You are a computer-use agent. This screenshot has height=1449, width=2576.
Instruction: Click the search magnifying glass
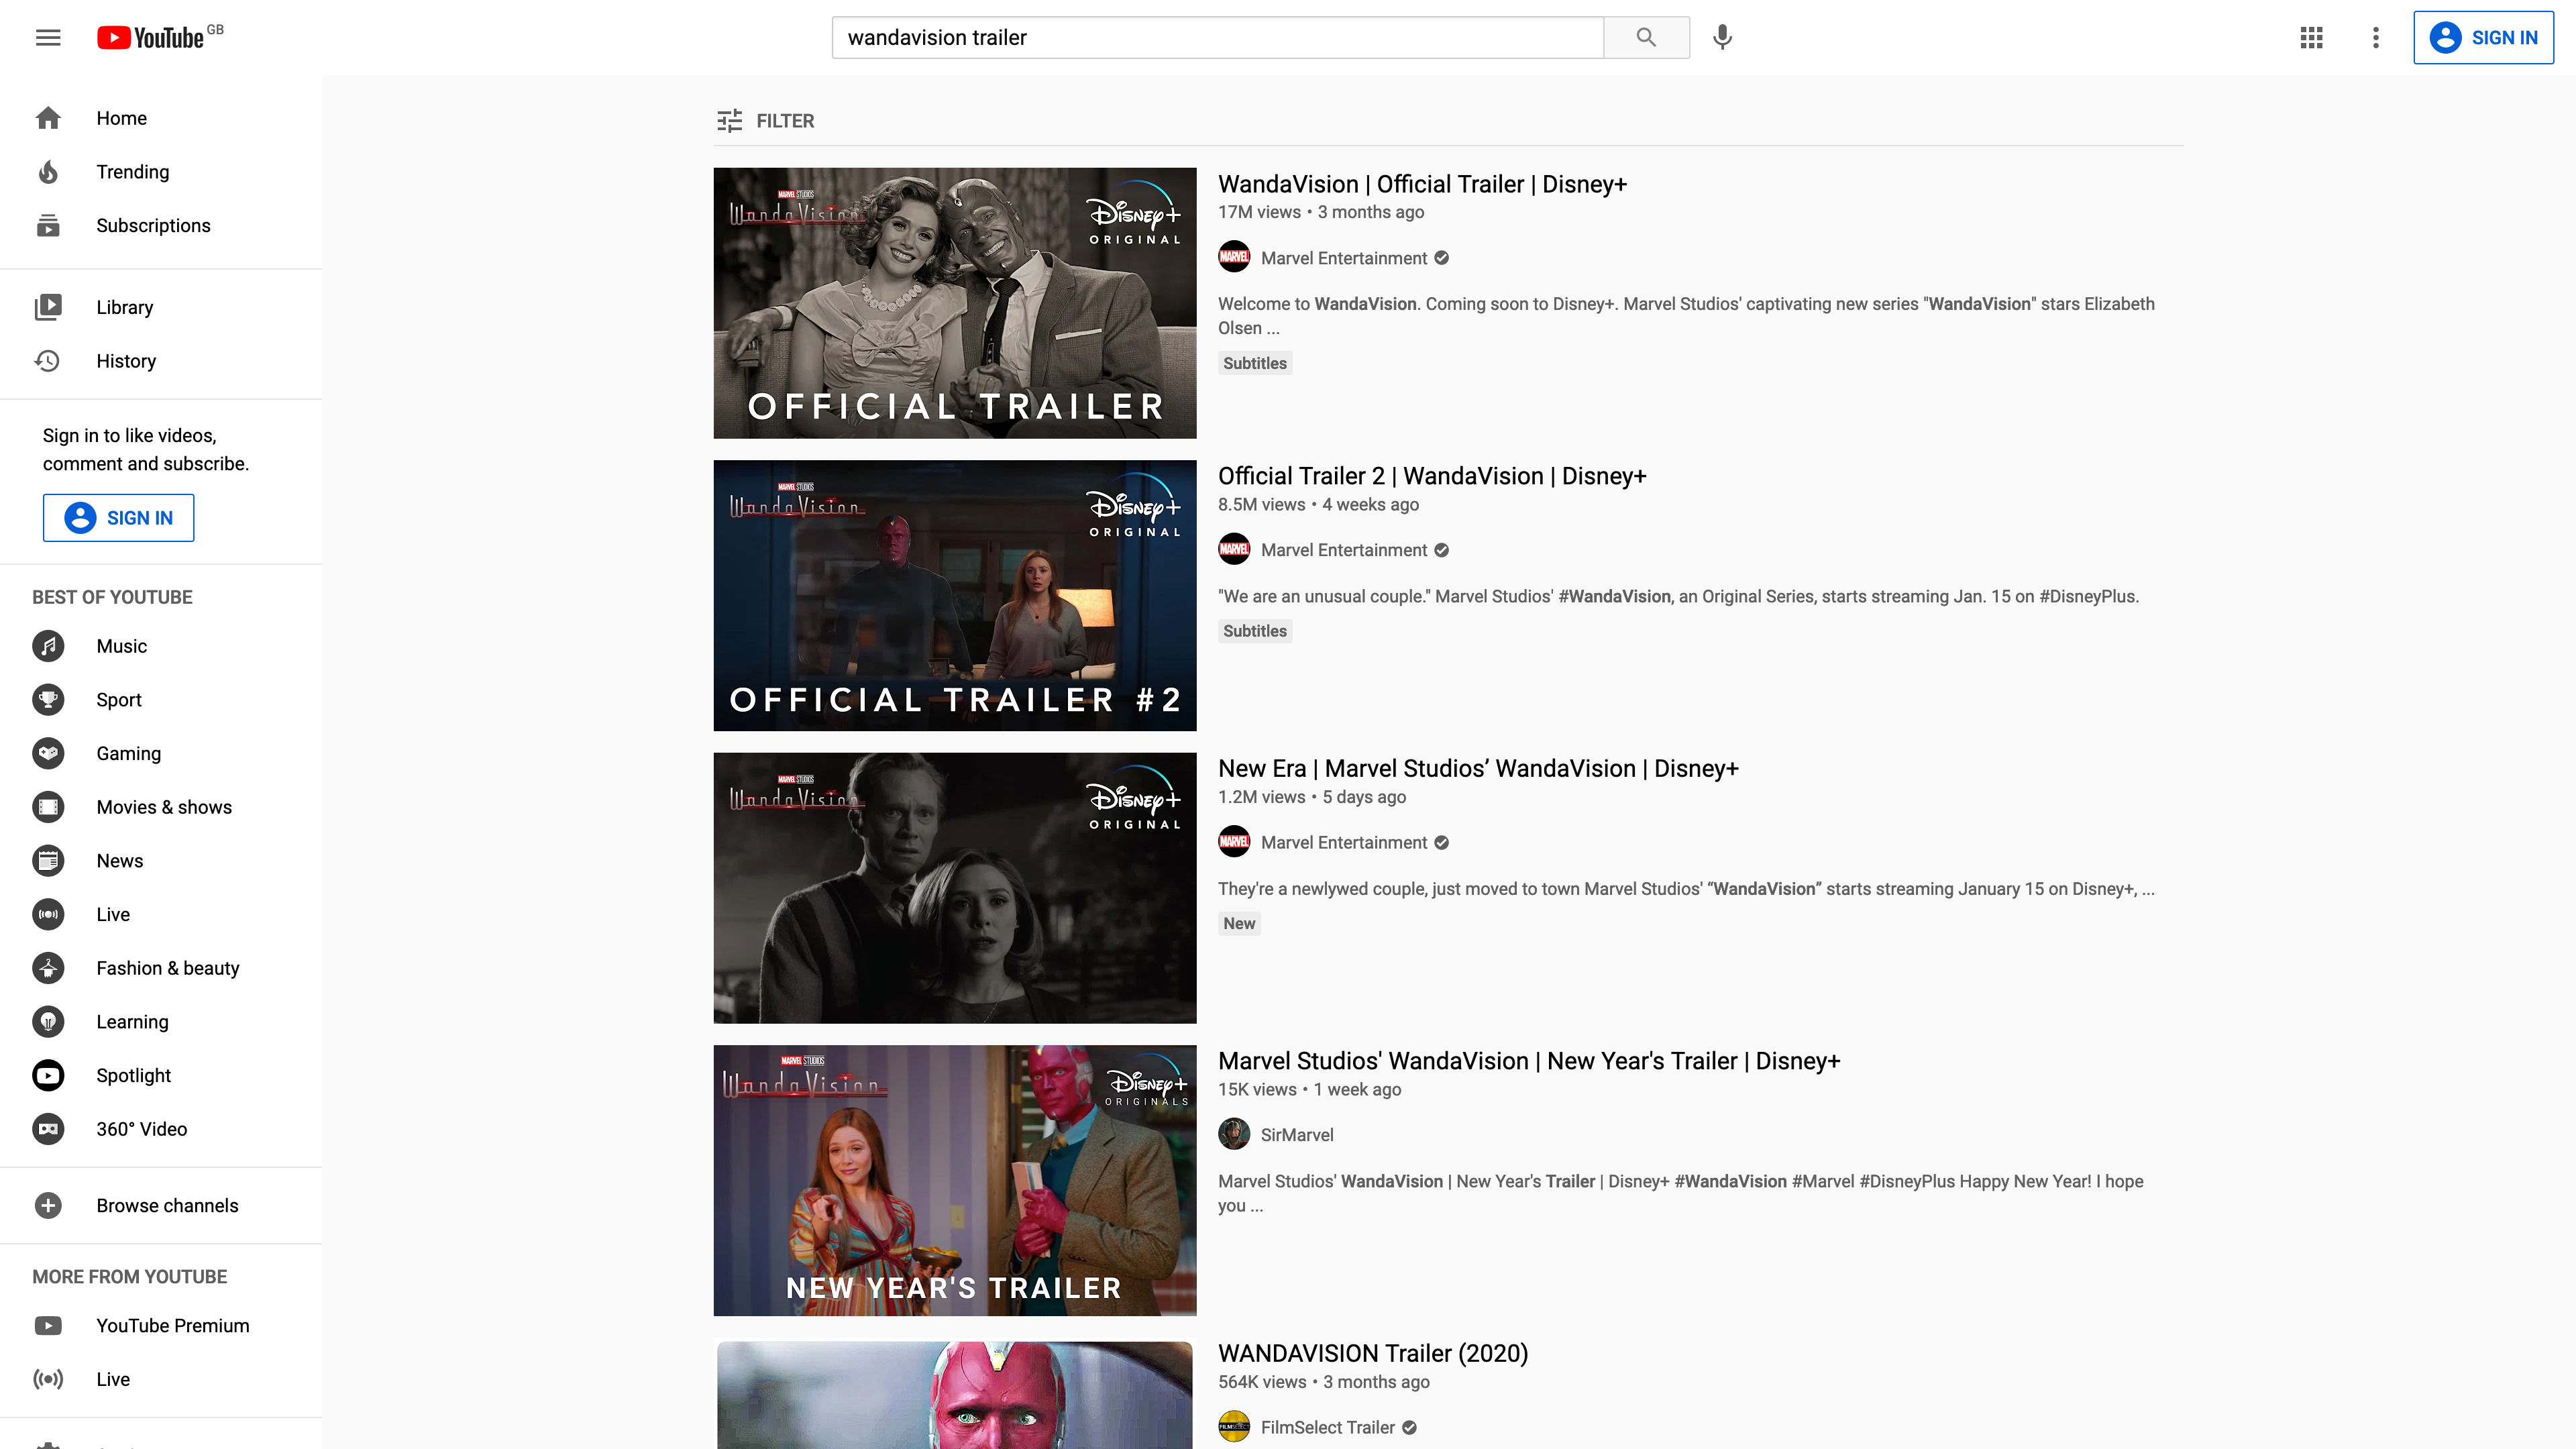1645,37
